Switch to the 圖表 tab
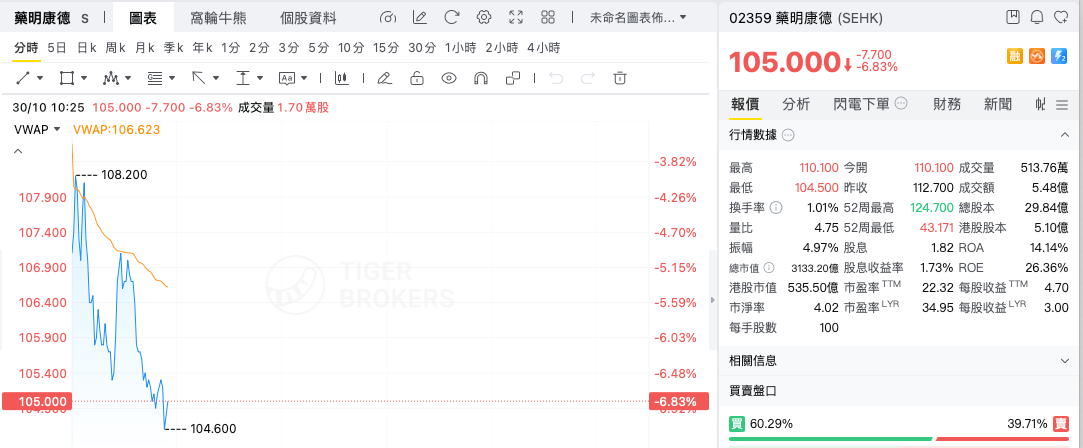The height and width of the screenshot is (448, 1083). tap(143, 18)
